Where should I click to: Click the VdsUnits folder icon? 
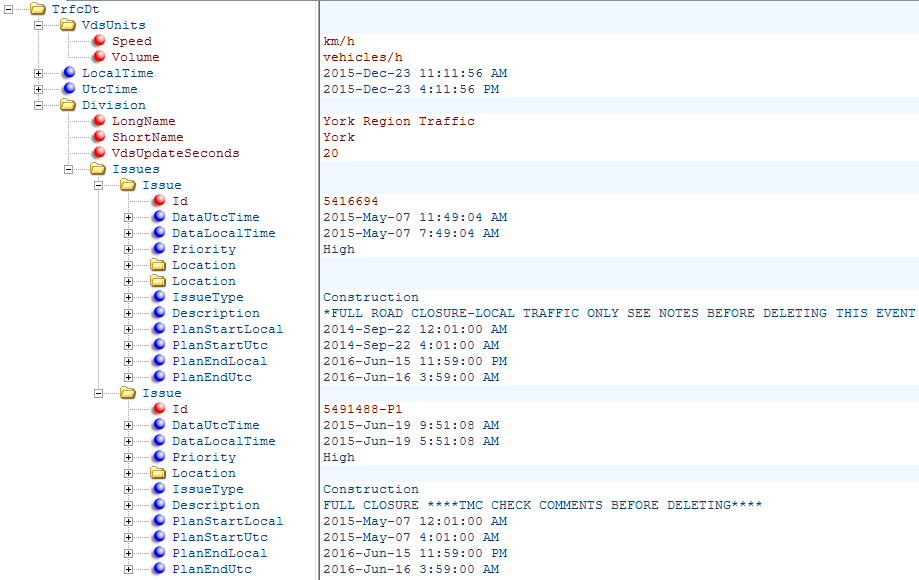coord(68,25)
